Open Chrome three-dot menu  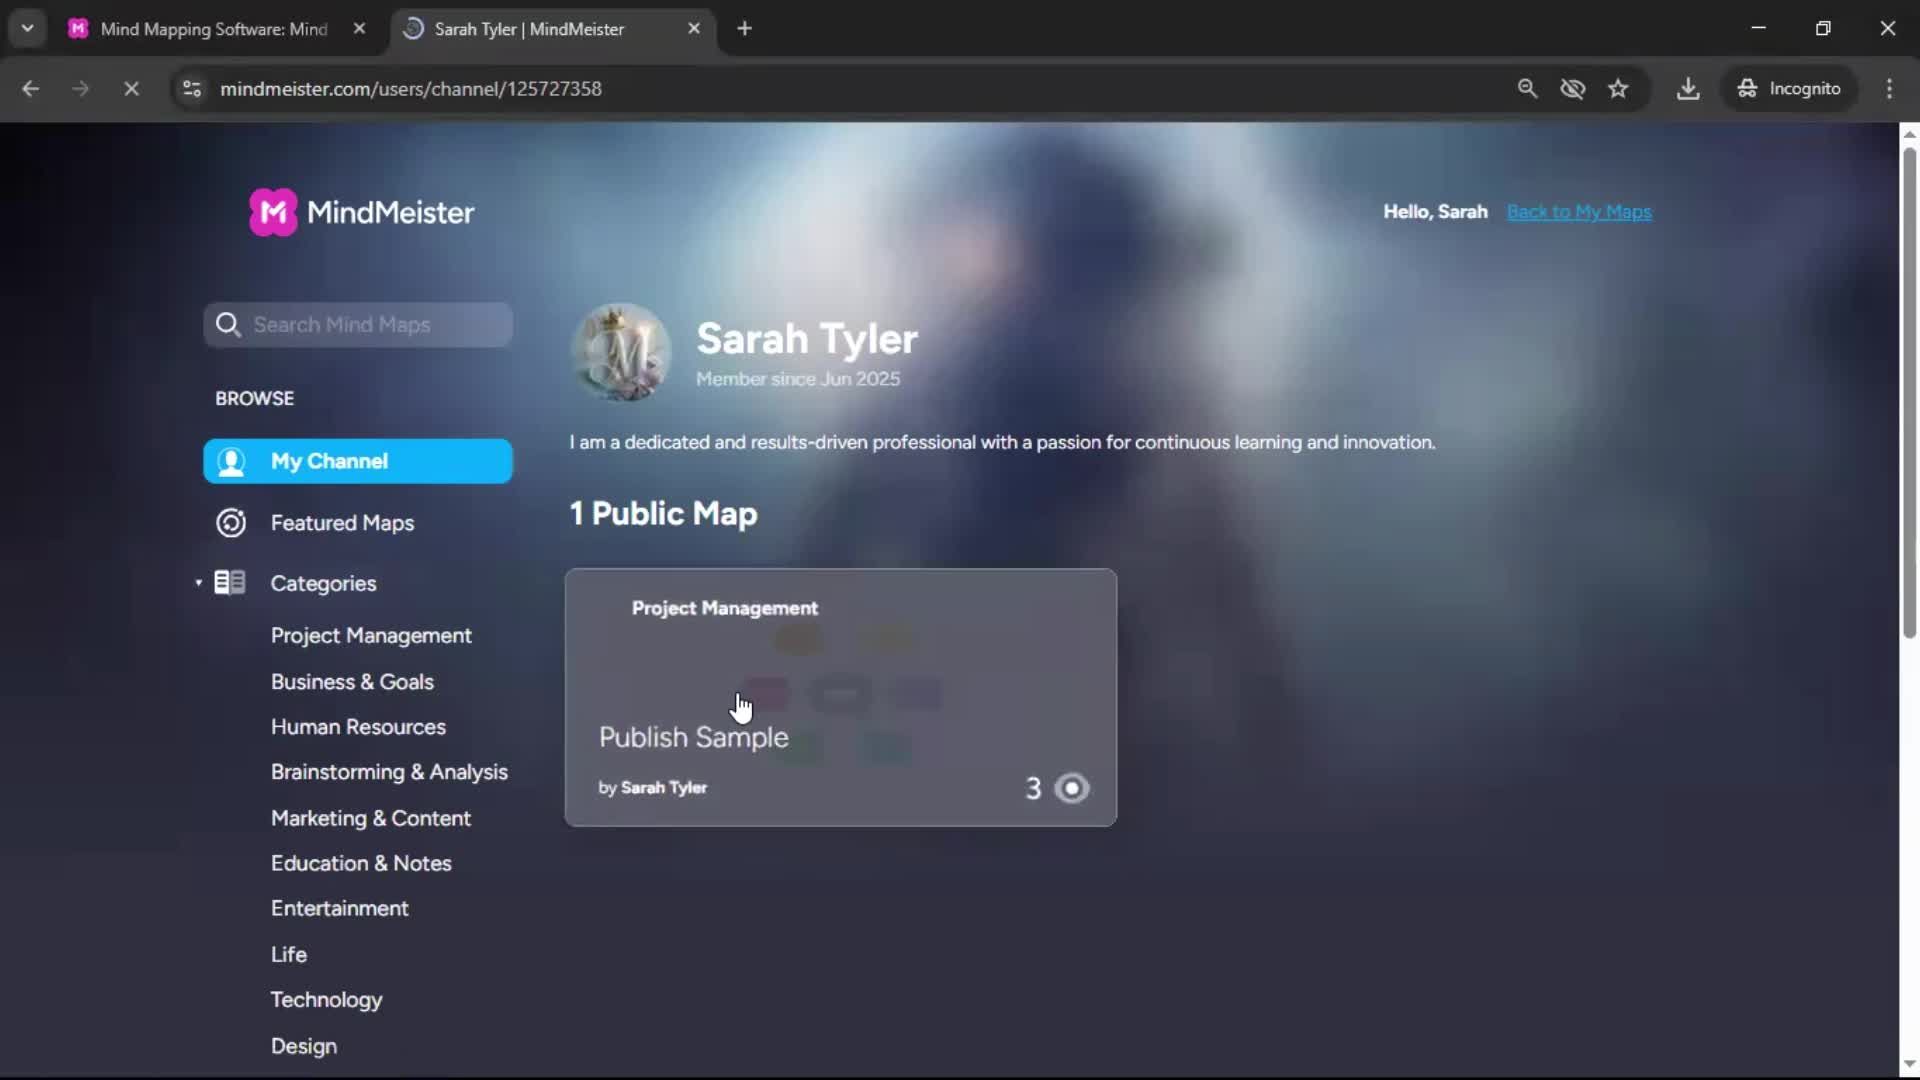coord(1889,89)
